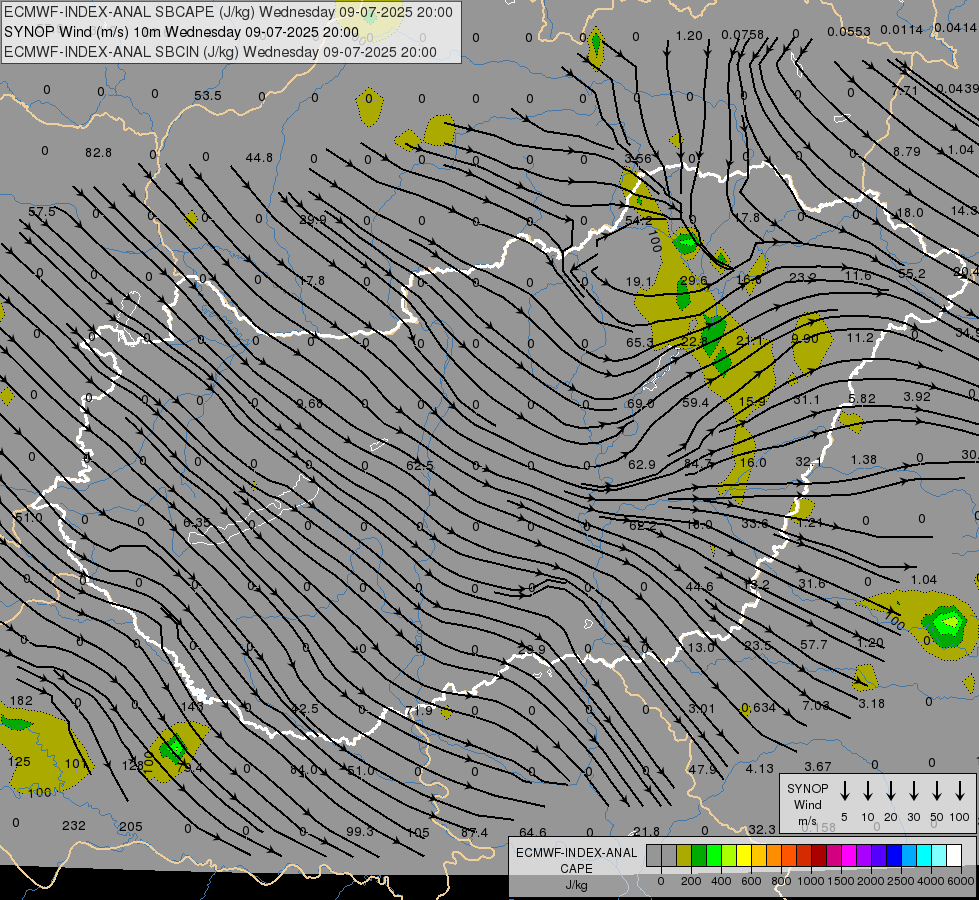Click the map value 7.03

coord(816,706)
